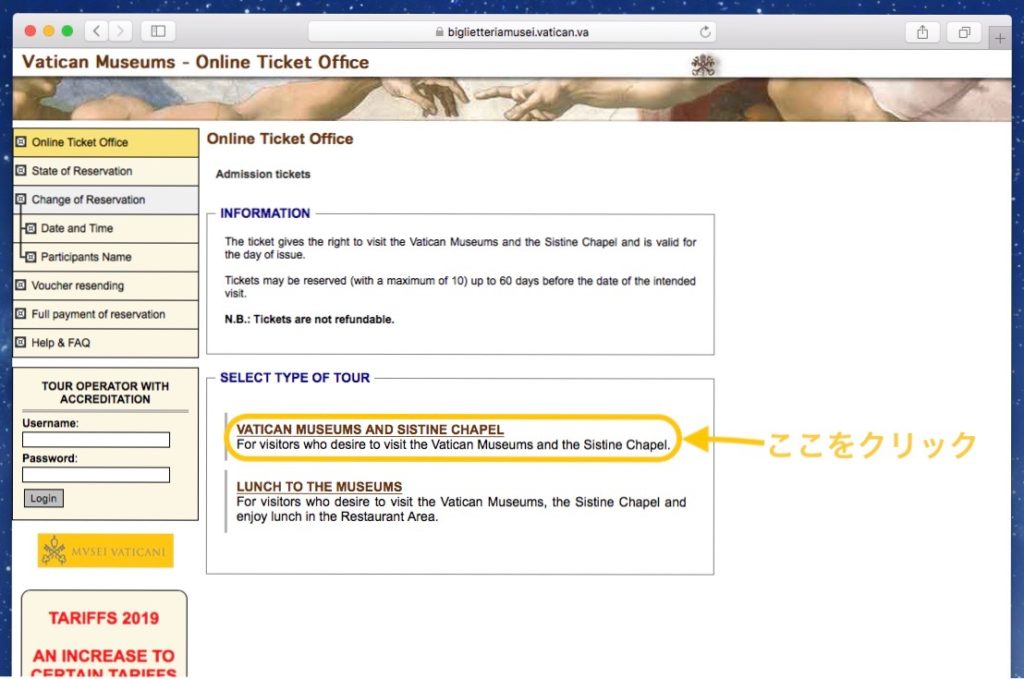This screenshot has width=1024, height=679.
Task: Open the Lunch to the Museums link
Action: click(319, 486)
